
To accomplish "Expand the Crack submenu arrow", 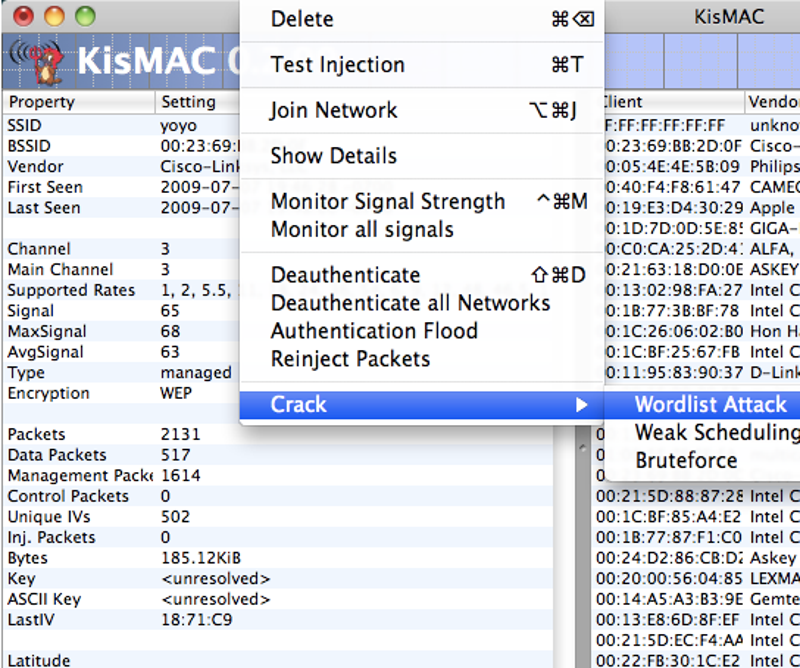I will coord(581,405).
